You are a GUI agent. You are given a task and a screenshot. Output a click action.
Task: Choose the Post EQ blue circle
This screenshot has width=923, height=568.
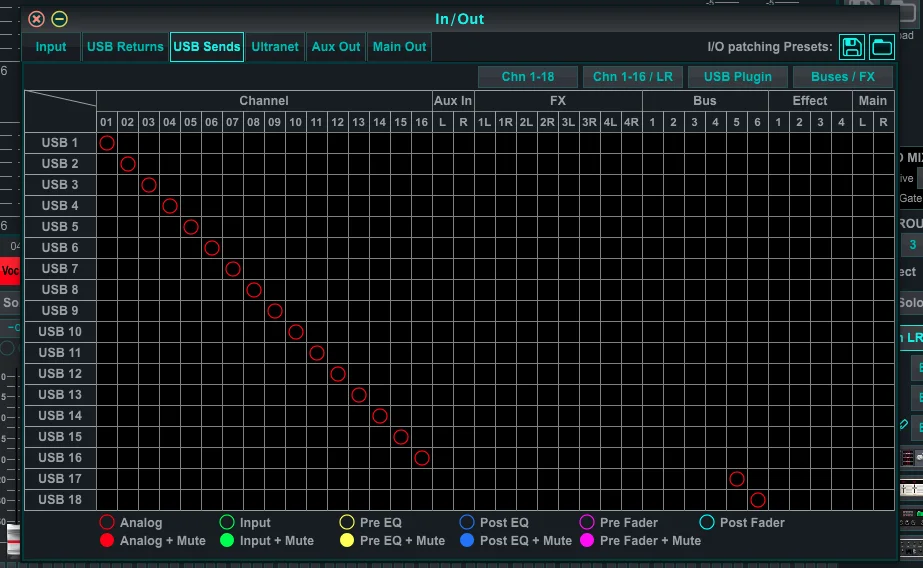[467, 522]
